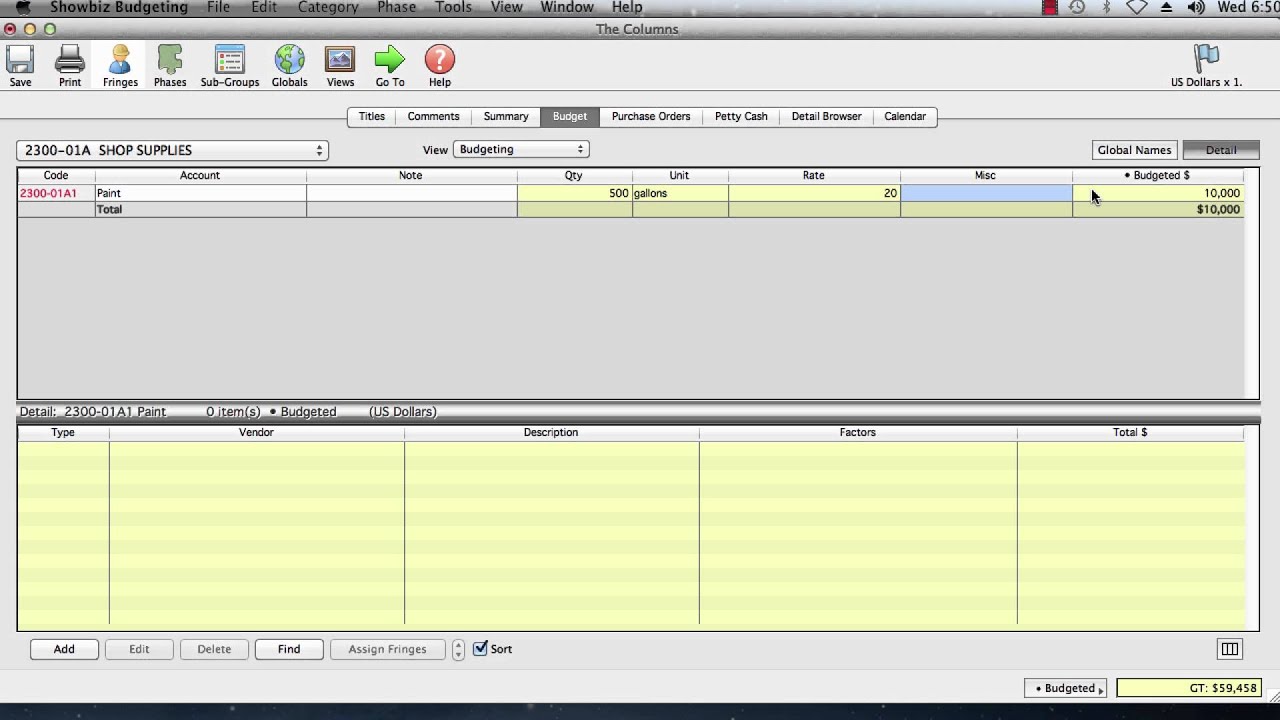Open the Wi-Fi menu bar icon
Viewport: 1280px width, 720px height.
pyautogui.click(x=1136, y=7)
